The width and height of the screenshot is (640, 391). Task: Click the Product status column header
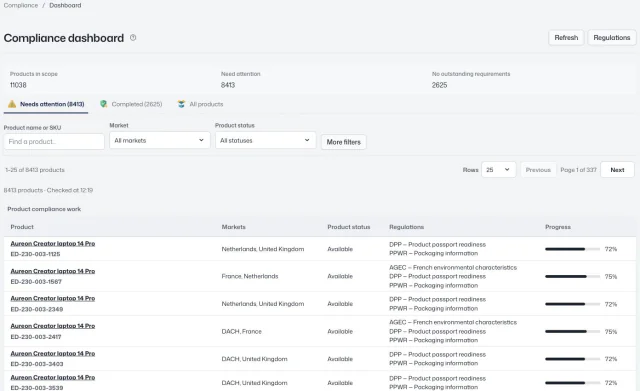[349, 227]
